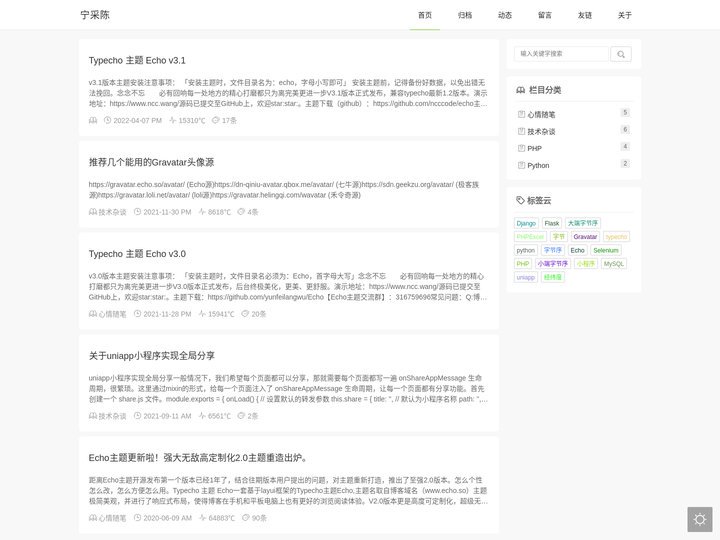The width and height of the screenshot is (720, 540).
Task: Click the 大端字节序 tag
Action: [x=583, y=223]
